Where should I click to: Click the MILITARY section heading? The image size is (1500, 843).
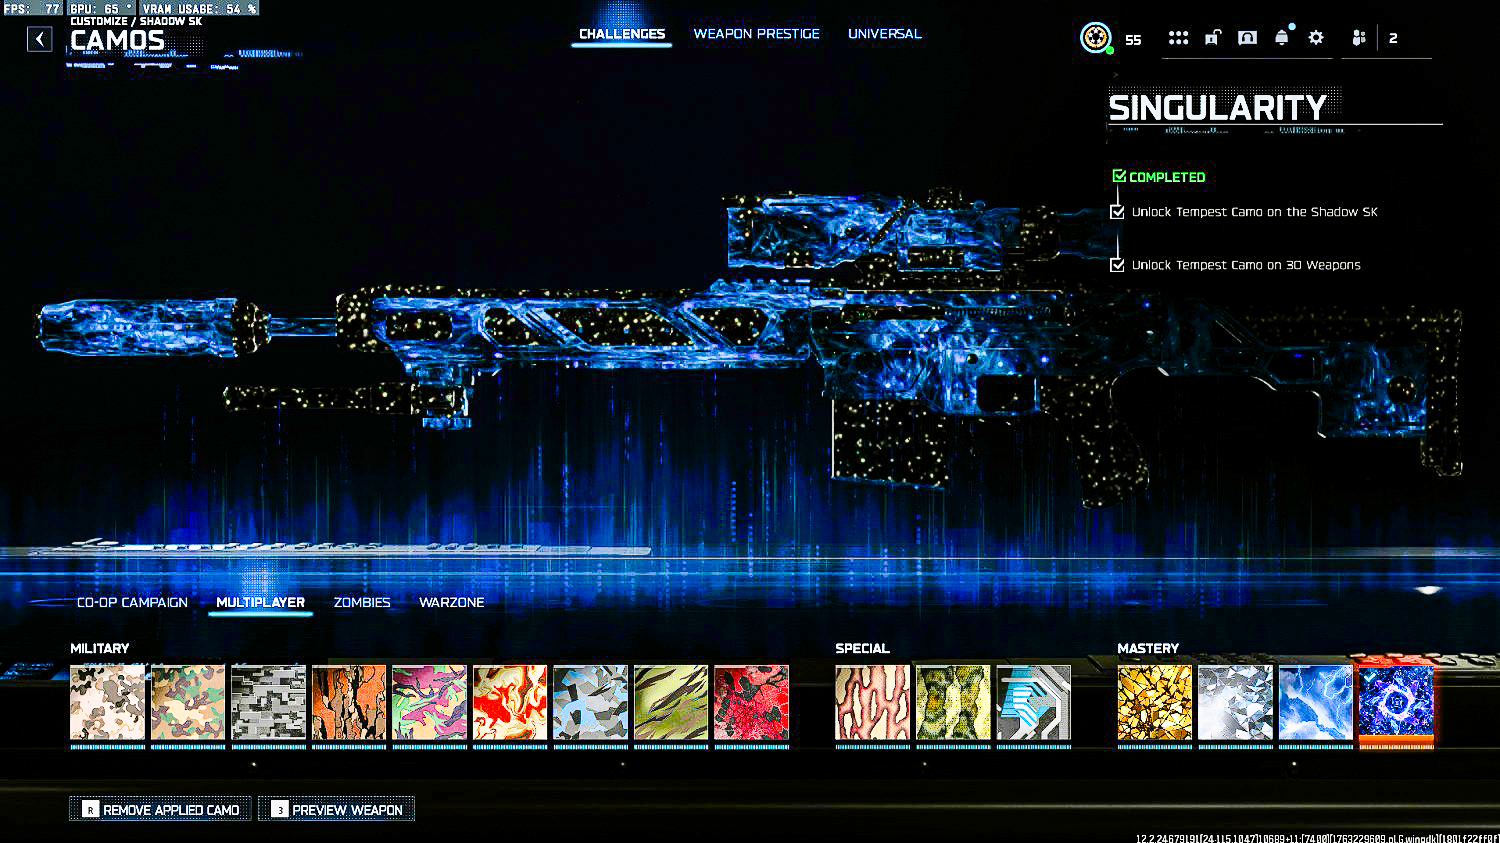point(100,648)
